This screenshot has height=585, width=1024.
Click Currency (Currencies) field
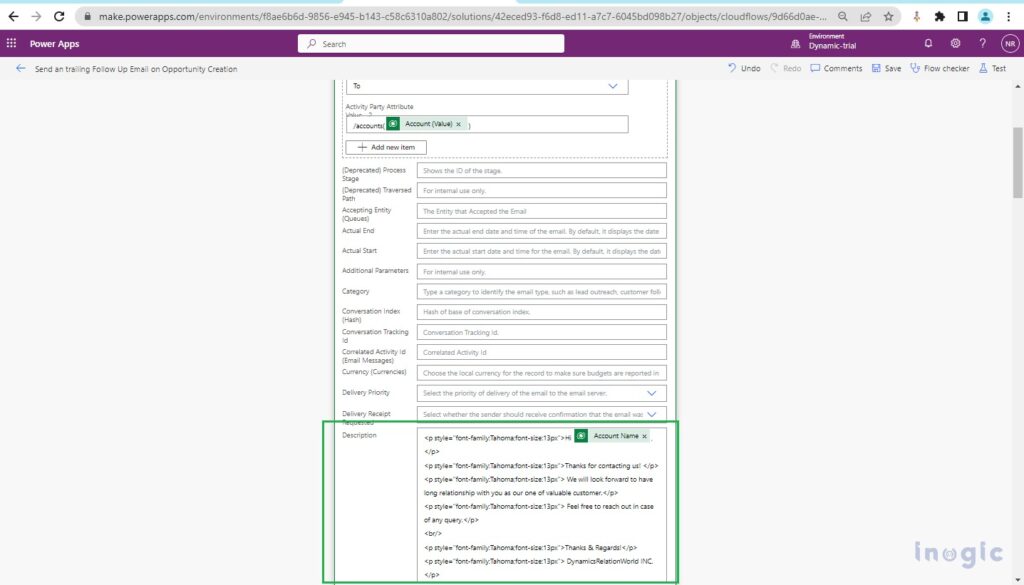(541, 373)
